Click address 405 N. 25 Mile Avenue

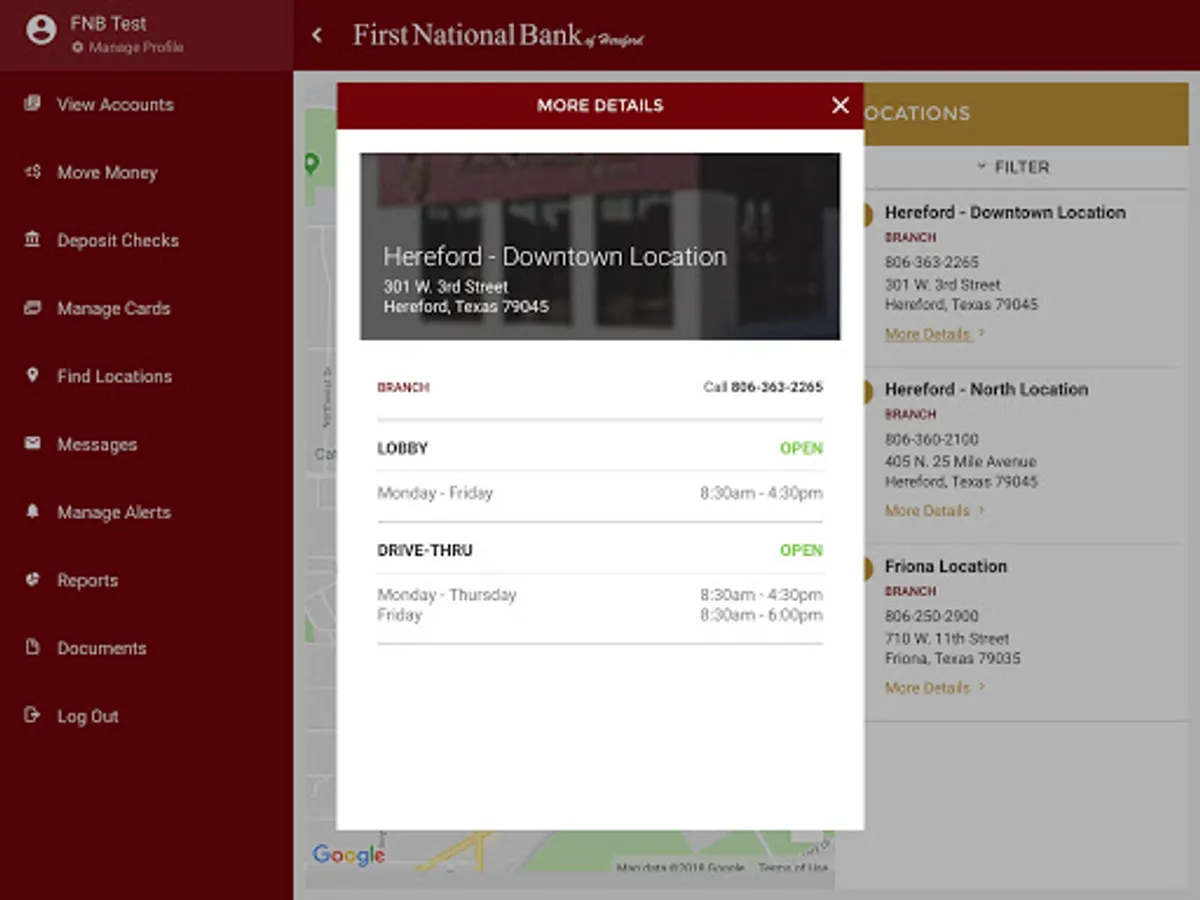coord(960,462)
